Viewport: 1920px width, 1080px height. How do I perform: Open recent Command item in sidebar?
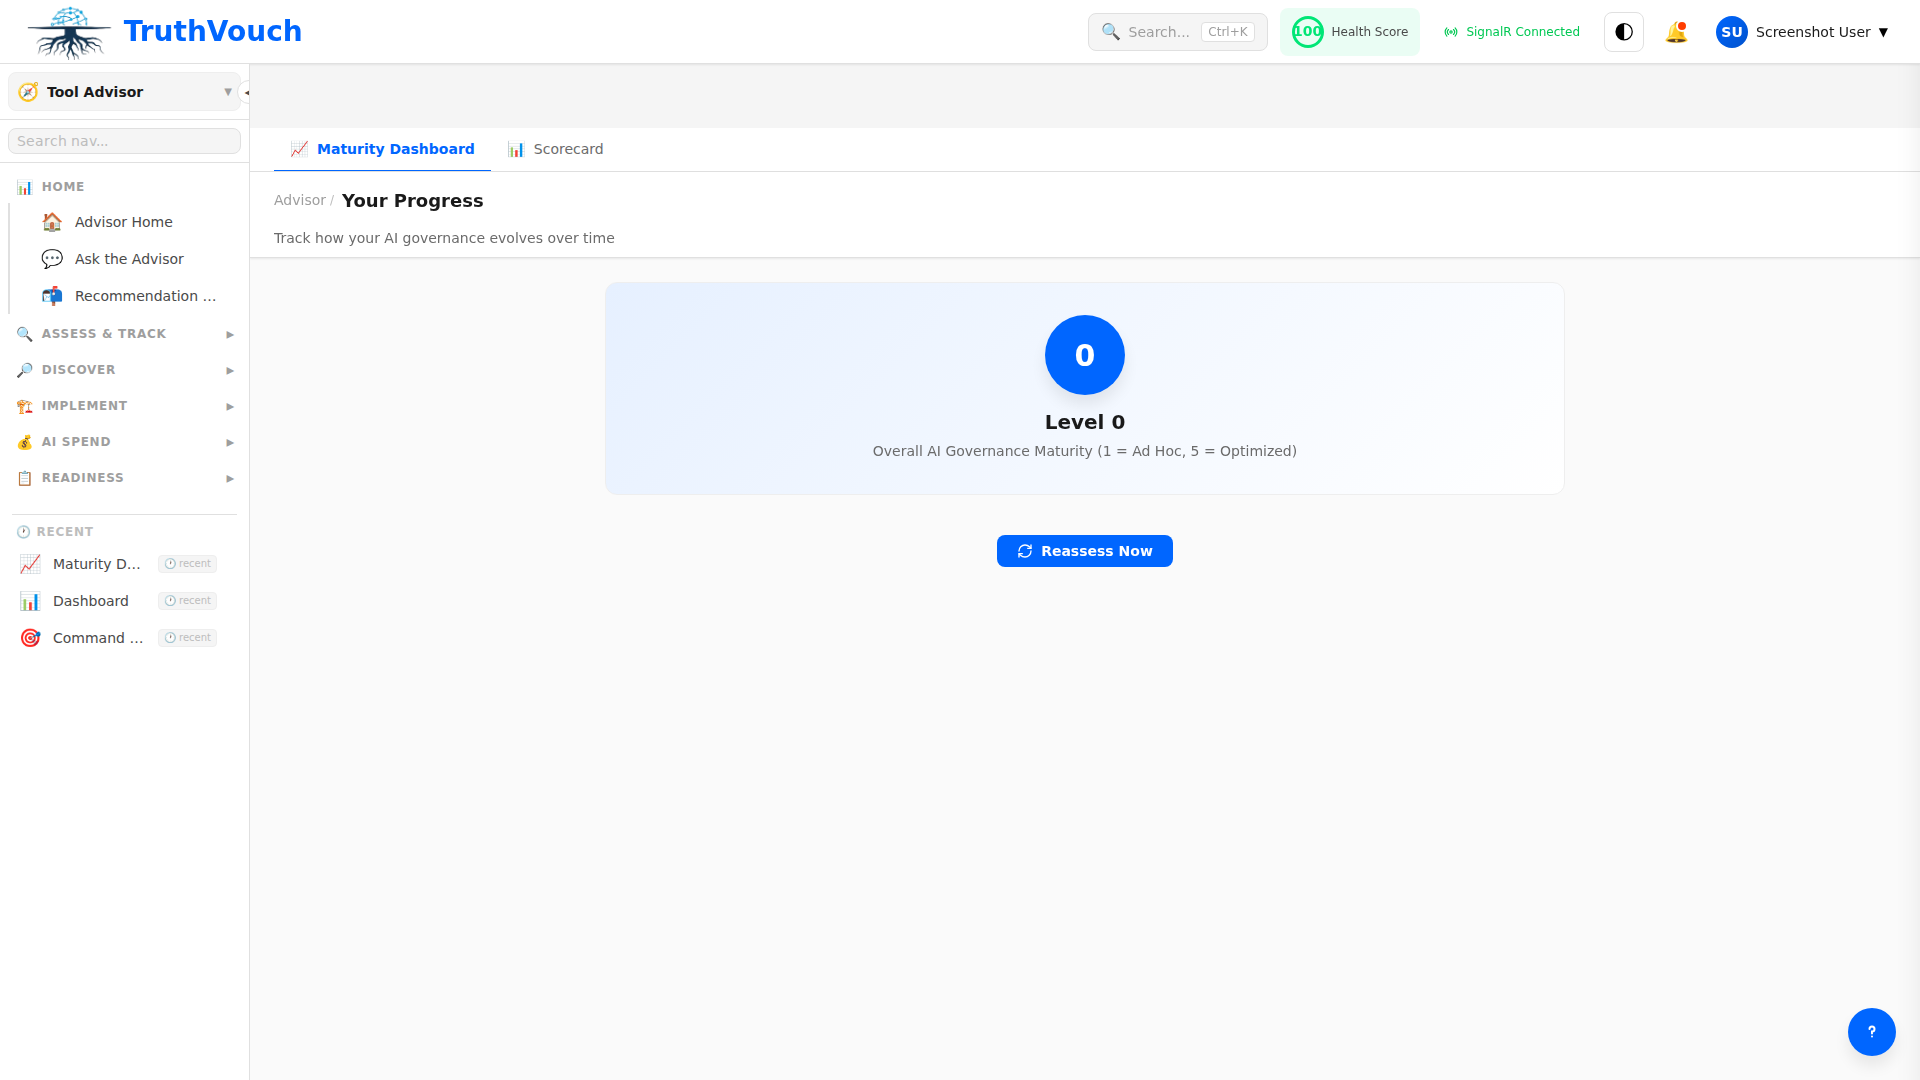click(x=98, y=638)
